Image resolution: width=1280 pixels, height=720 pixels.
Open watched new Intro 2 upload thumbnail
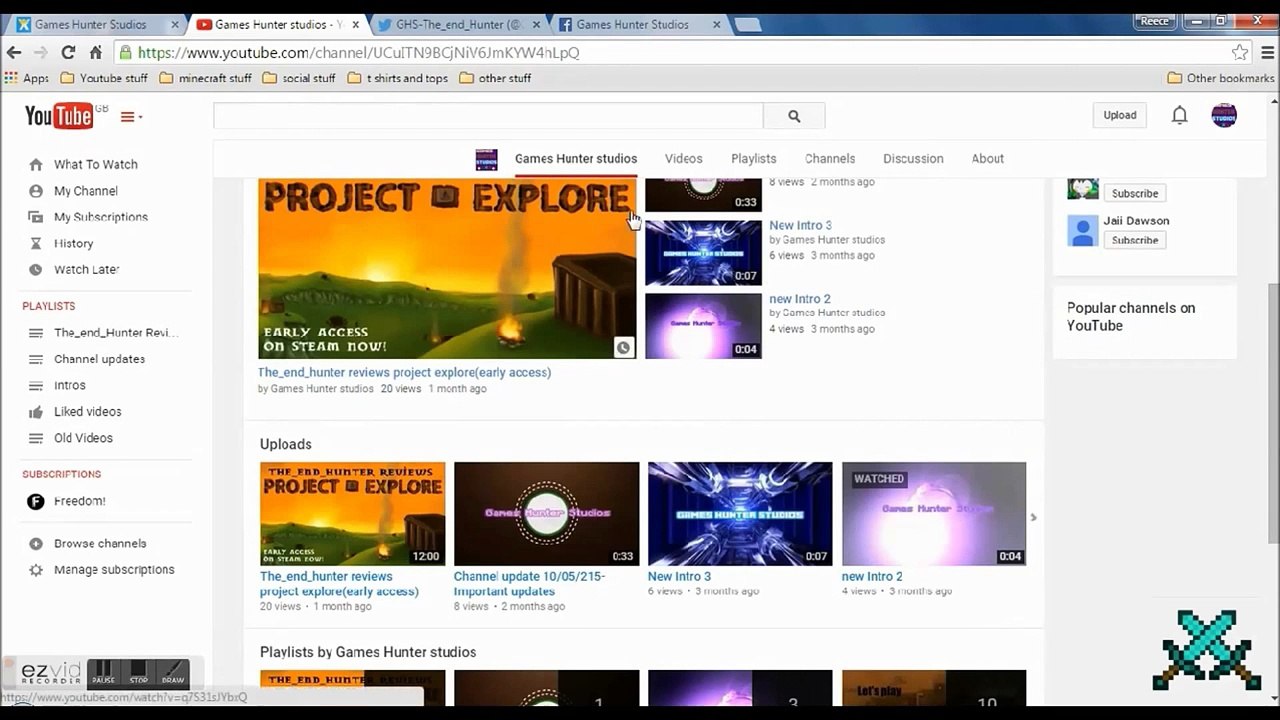(934, 514)
